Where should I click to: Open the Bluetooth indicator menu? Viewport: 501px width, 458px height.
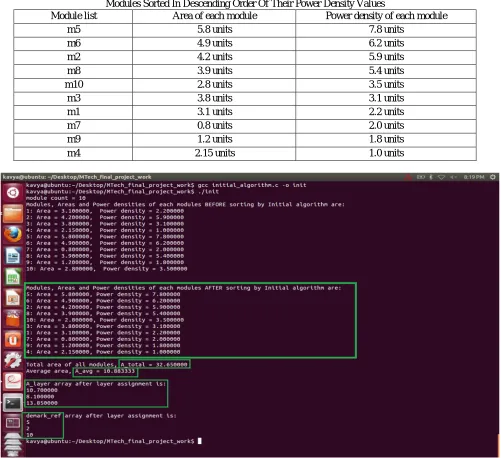431,177
